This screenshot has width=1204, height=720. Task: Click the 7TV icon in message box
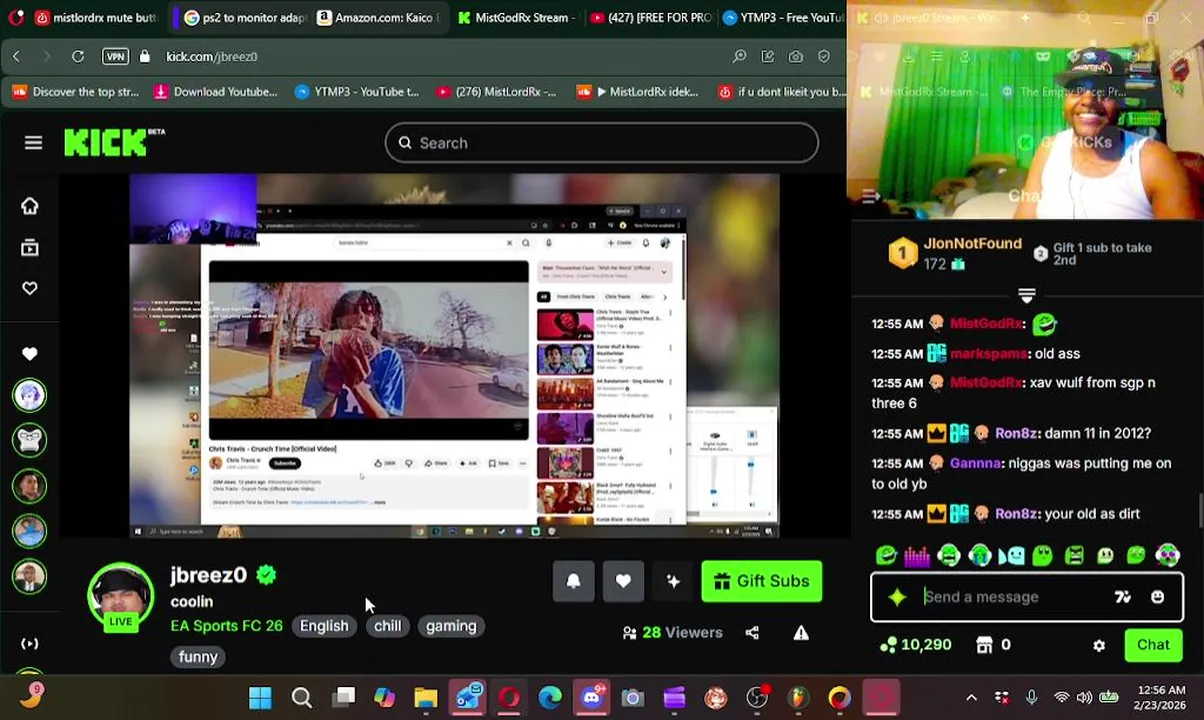(x=1123, y=597)
